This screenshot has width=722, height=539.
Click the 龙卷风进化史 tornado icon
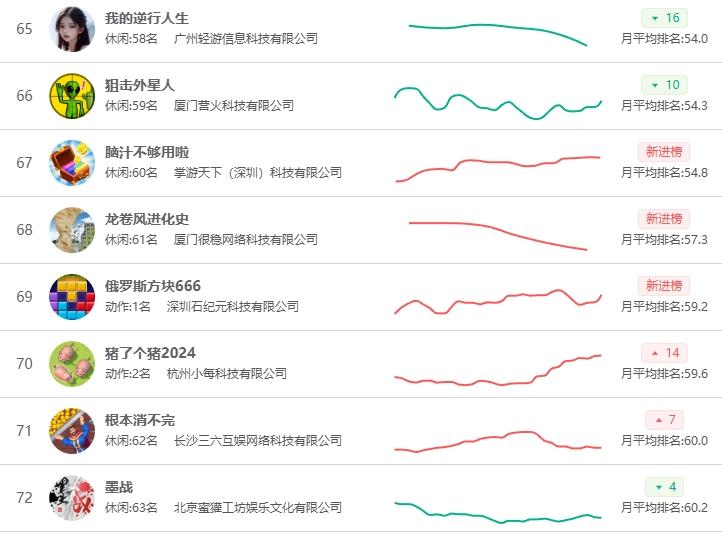[x=72, y=230]
